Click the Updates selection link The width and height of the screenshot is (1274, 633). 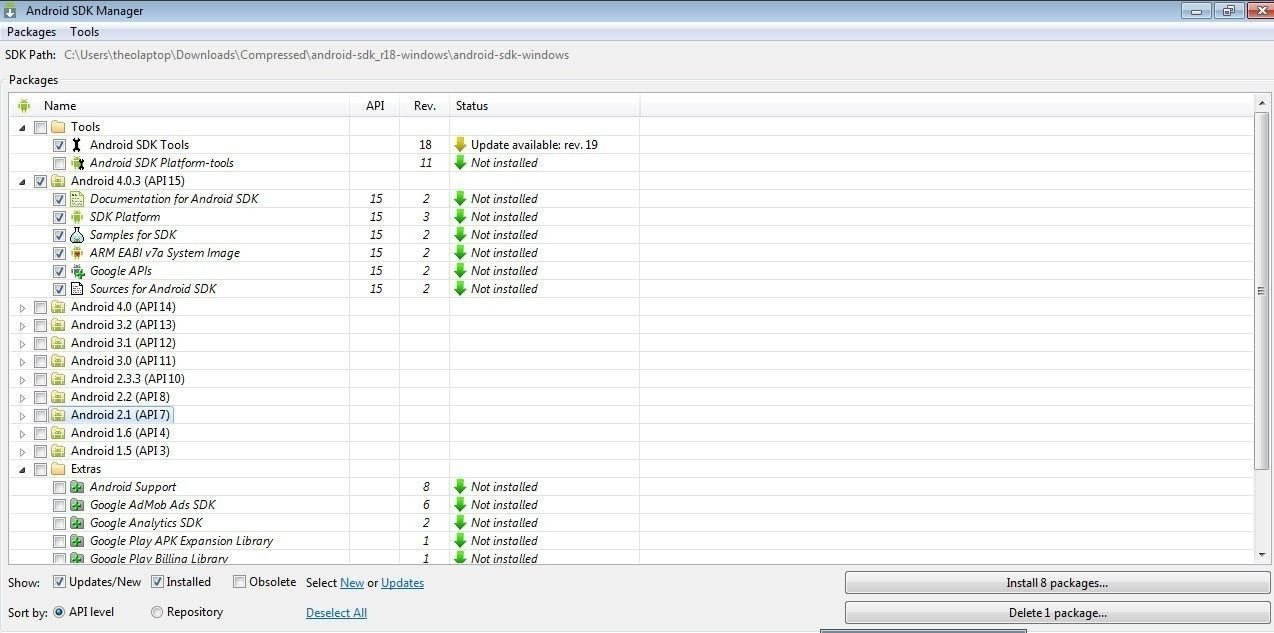coord(402,583)
